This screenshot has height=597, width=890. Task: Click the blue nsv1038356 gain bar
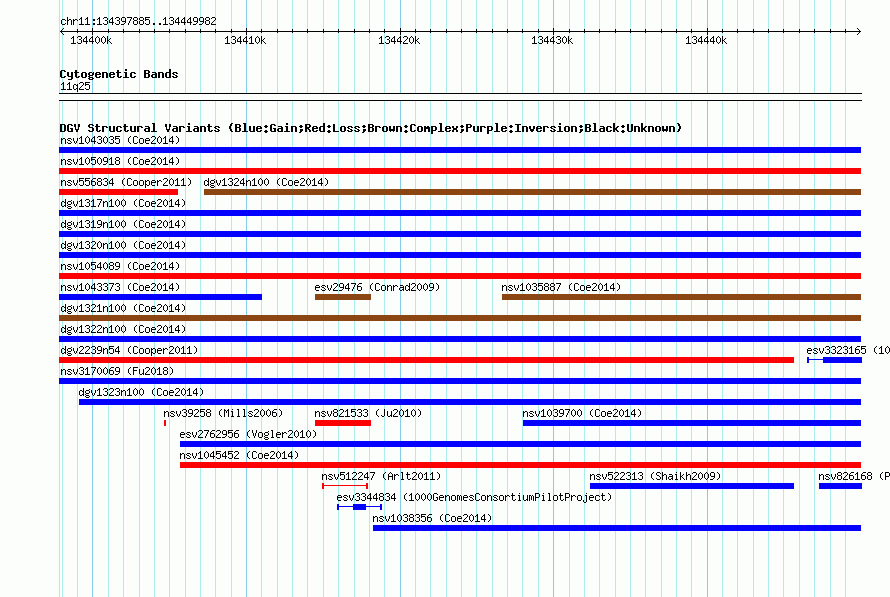click(617, 528)
